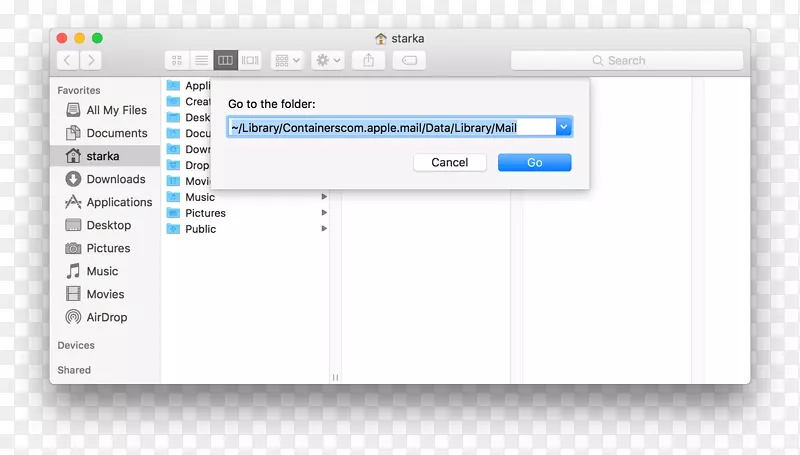800x455 pixels.
Task: Open Applications in sidebar
Action: [x=106, y=202]
